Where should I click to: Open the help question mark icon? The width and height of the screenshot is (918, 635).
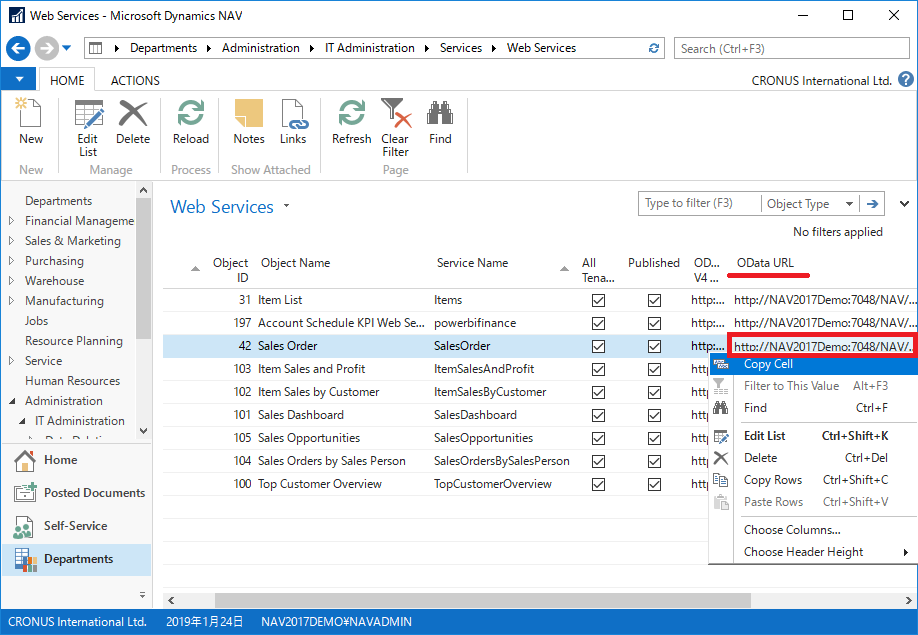[905, 80]
